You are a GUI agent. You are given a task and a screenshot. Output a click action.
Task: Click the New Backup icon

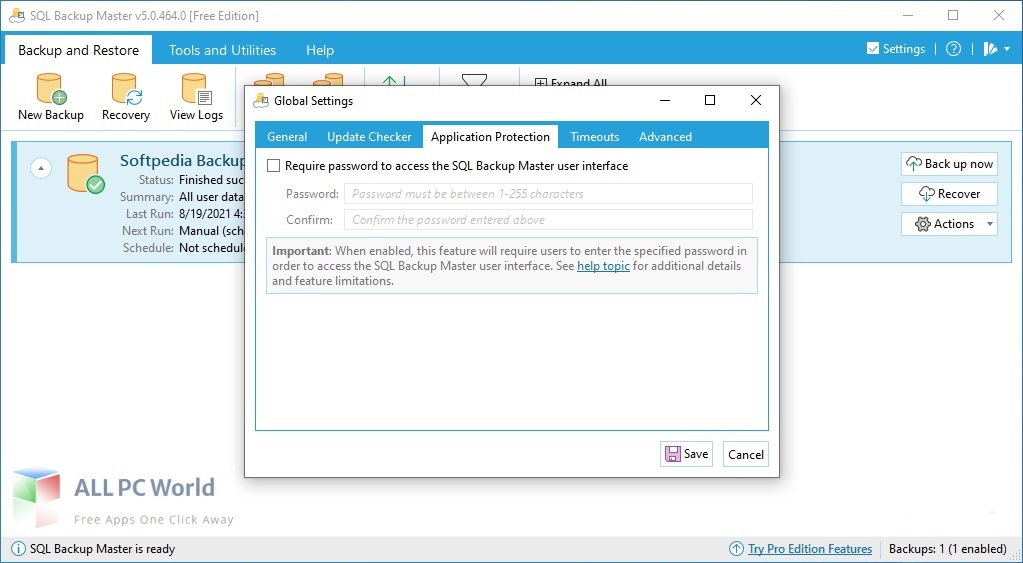coord(50,91)
